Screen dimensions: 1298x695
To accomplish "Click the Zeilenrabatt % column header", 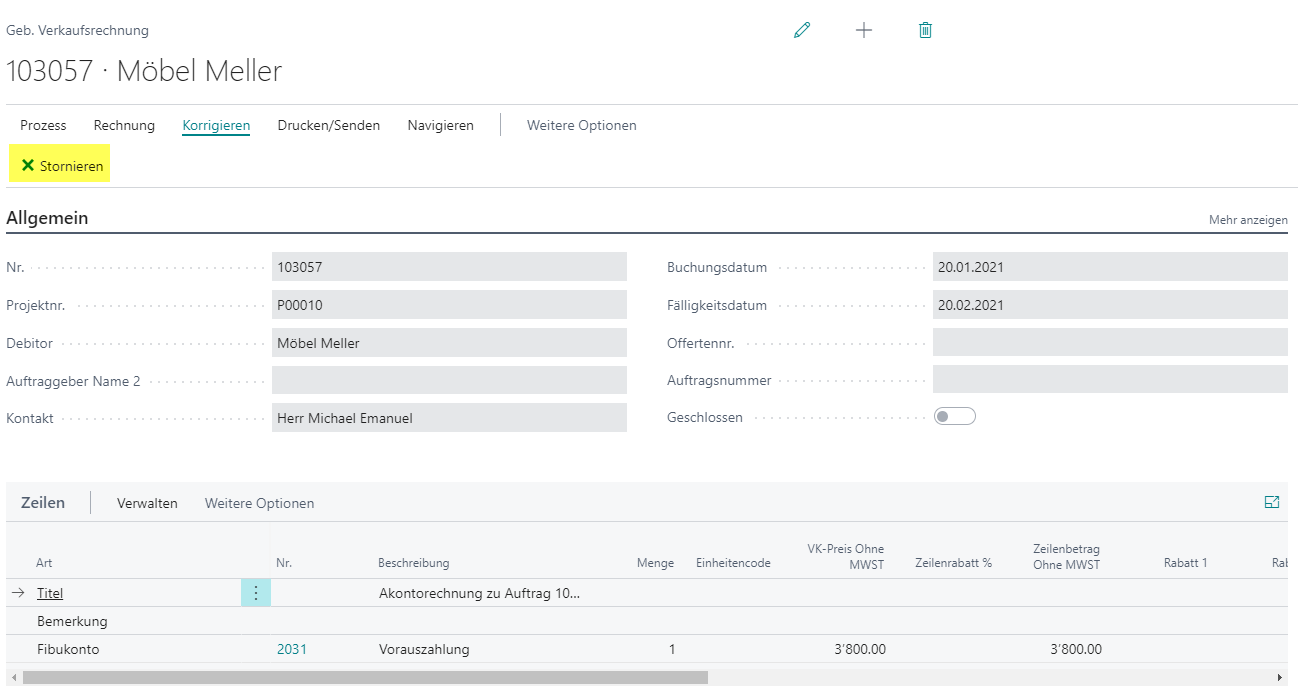I will coord(953,563).
